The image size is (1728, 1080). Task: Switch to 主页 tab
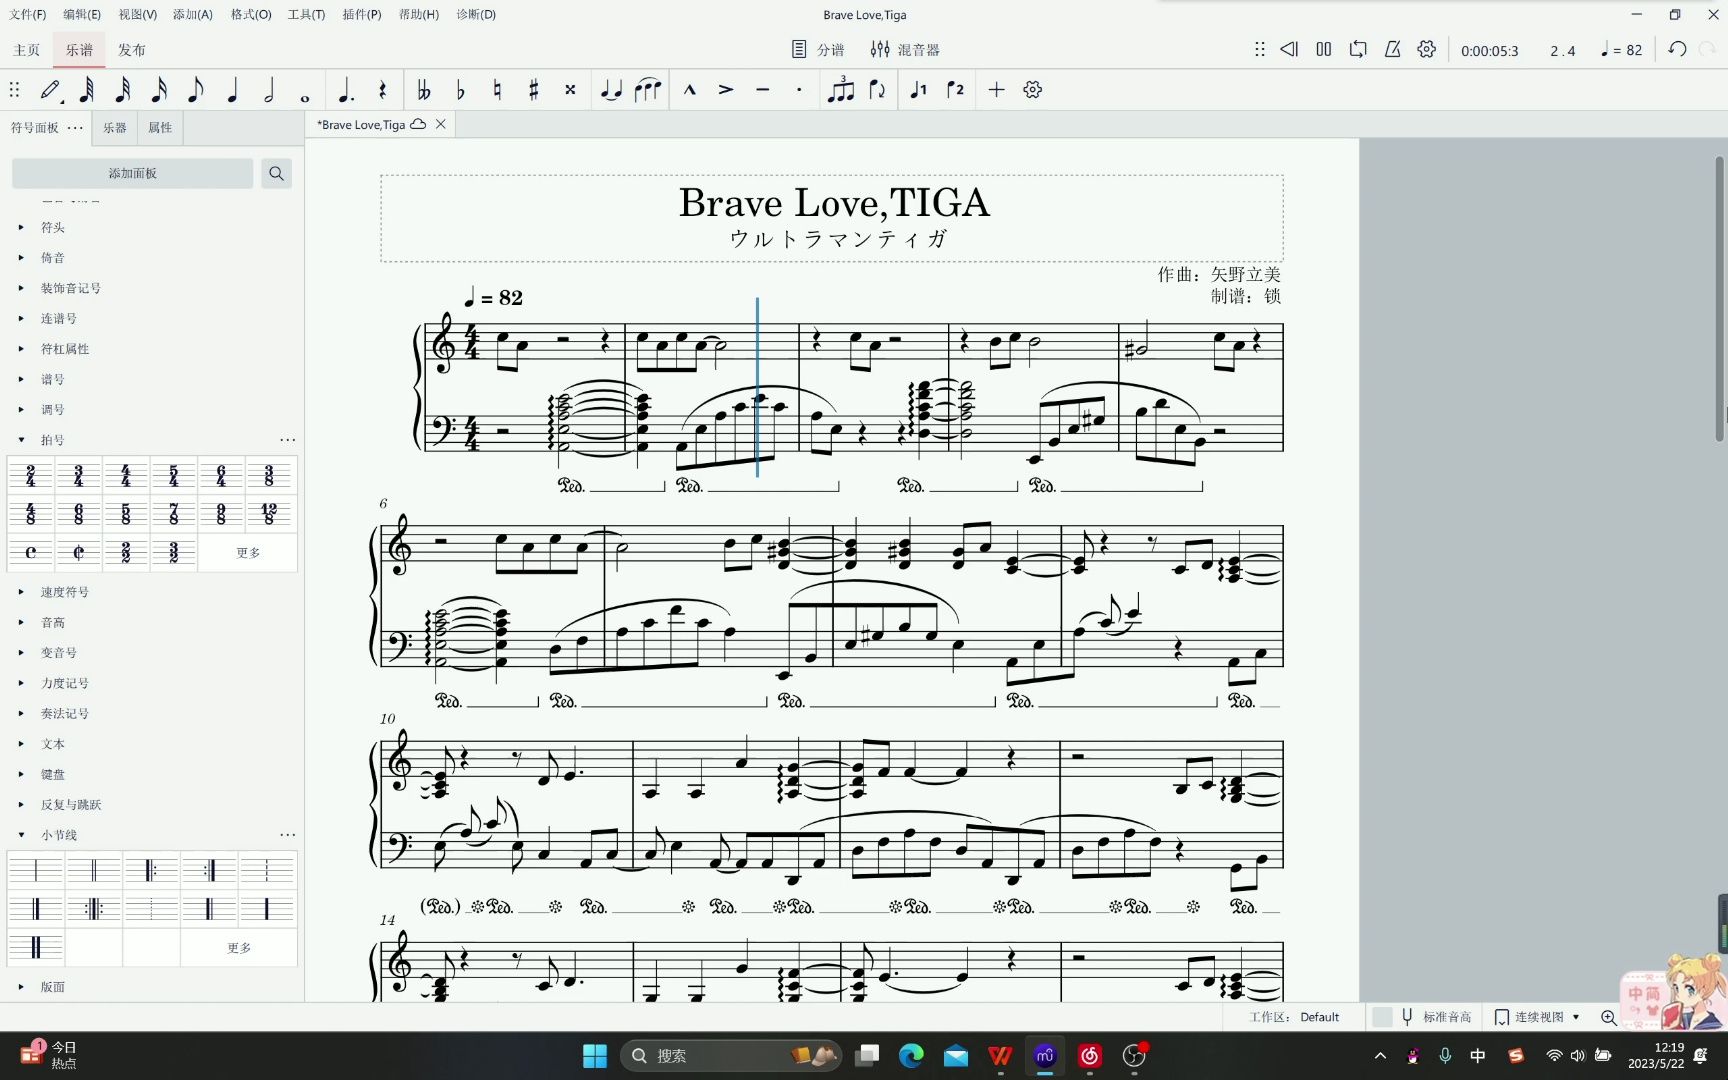pyautogui.click(x=27, y=50)
